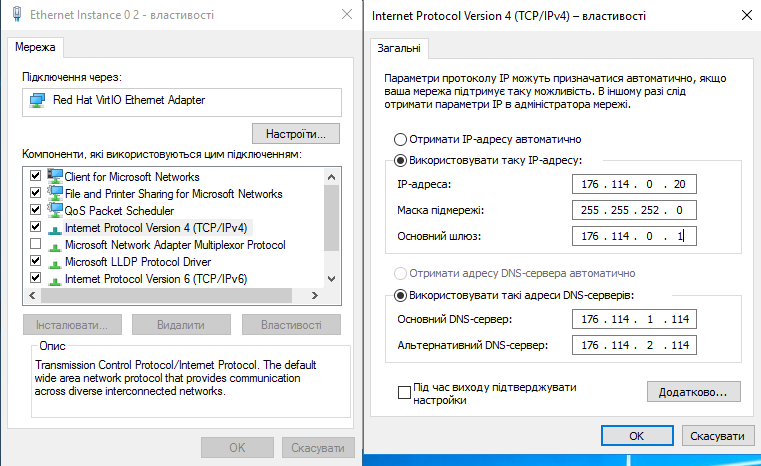This screenshot has width=761, height=466.
Task: Click the horizontal scroll right arrow
Action: click(314, 295)
